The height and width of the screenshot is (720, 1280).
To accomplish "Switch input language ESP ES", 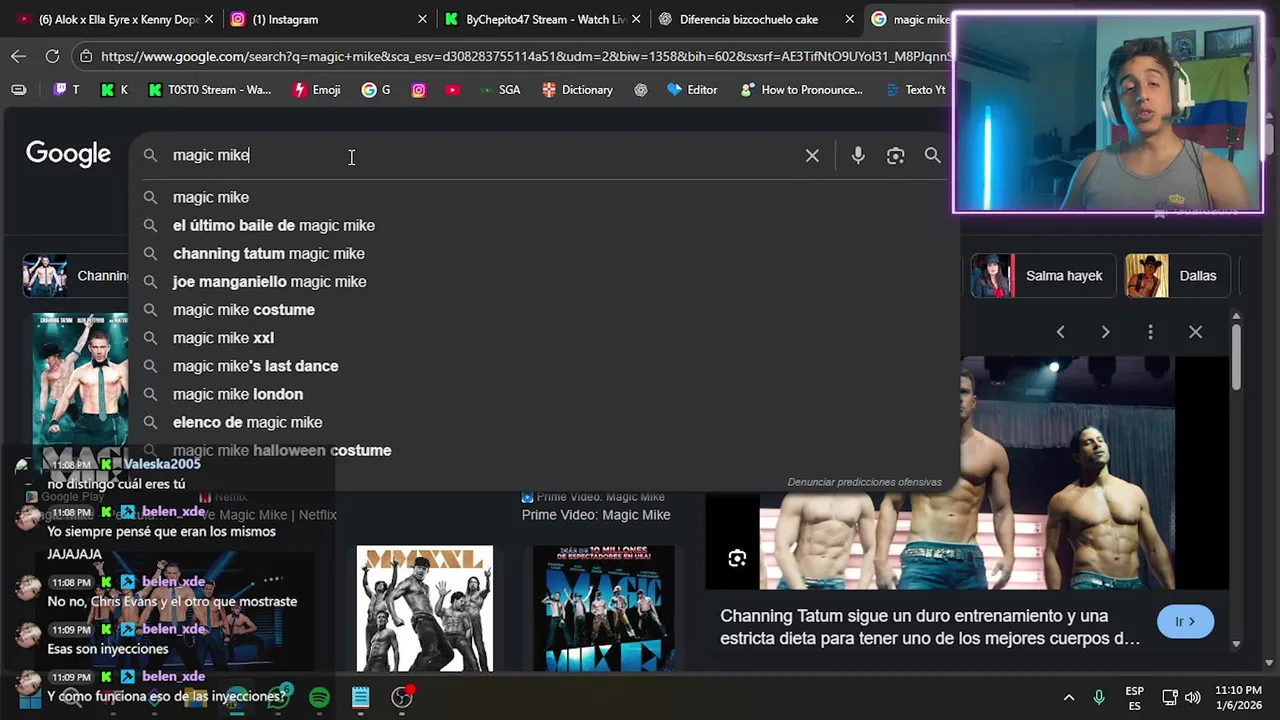I will coord(1134,697).
